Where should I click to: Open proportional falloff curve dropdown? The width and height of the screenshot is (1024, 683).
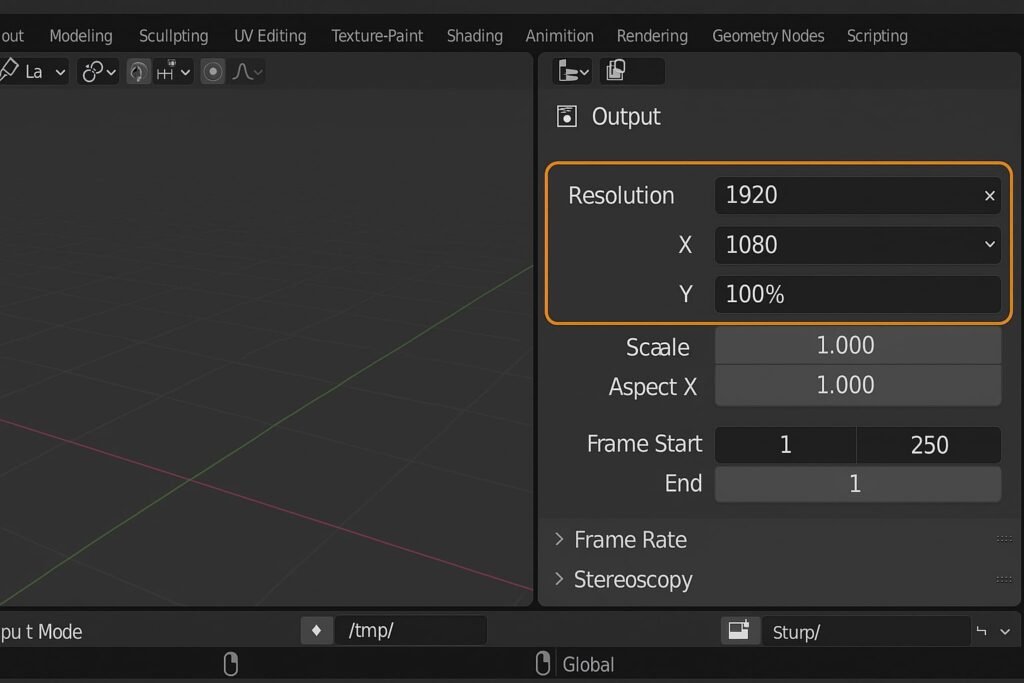click(x=248, y=72)
